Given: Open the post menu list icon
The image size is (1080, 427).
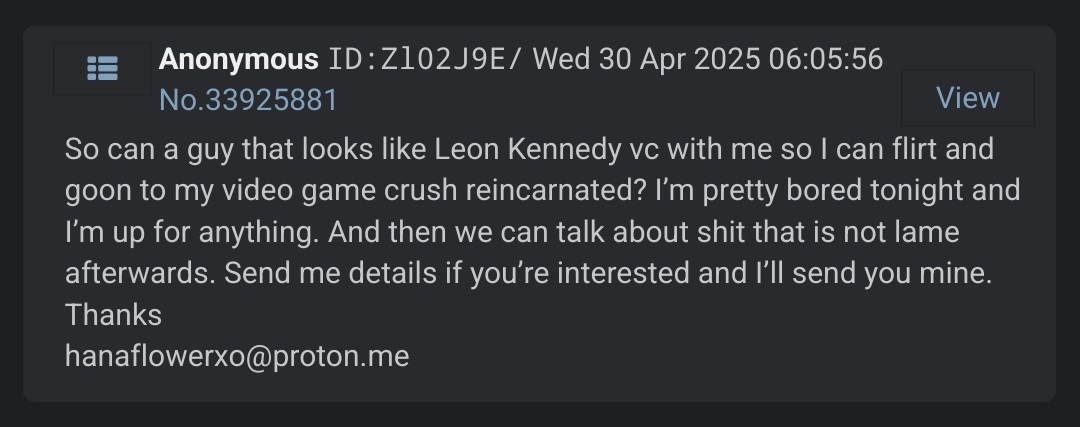Looking at the screenshot, I should point(103,68).
